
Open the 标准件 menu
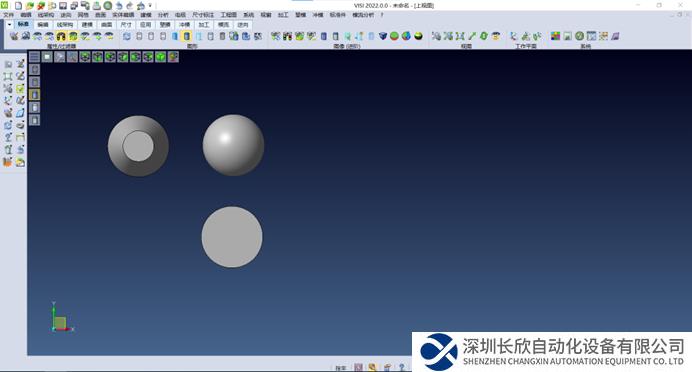pyautogui.click(x=338, y=15)
